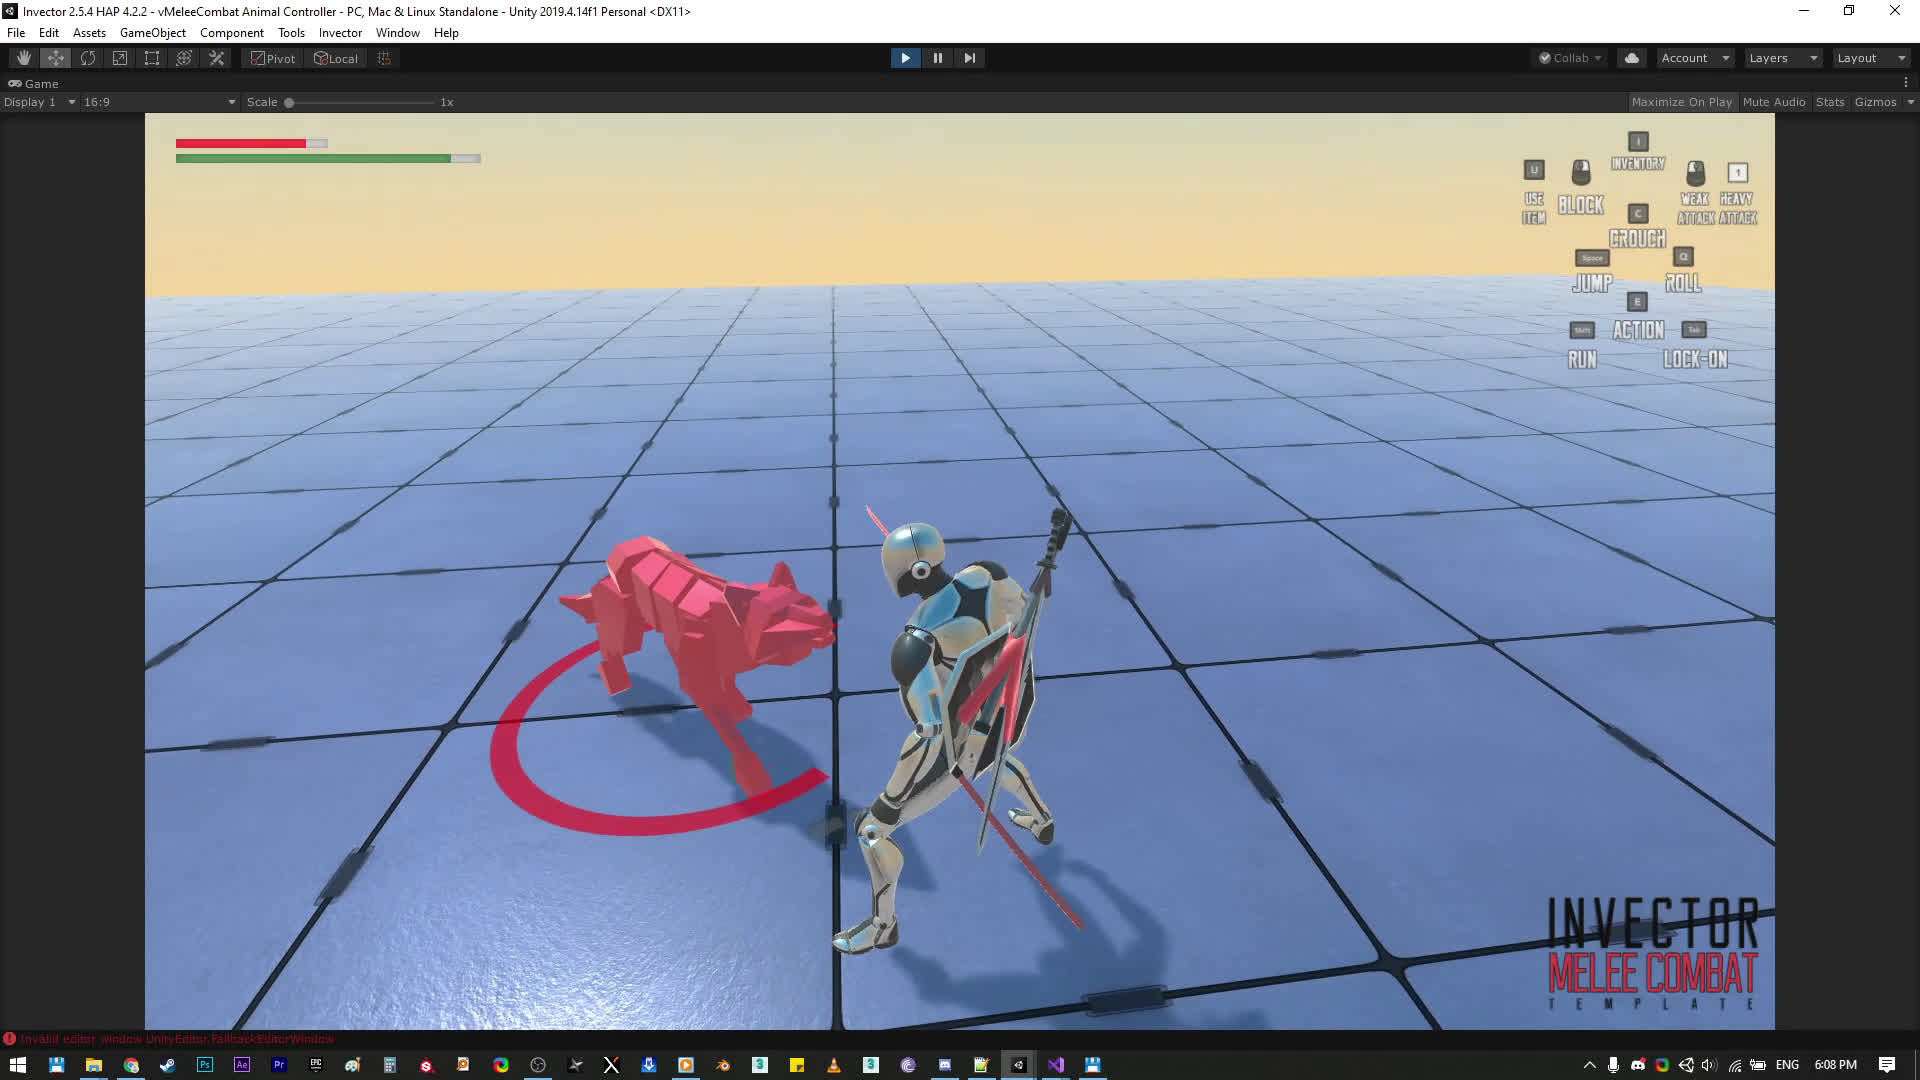This screenshot has height=1080, width=1920.
Task: Toggle the Stats overlay
Action: click(x=1829, y=102)
